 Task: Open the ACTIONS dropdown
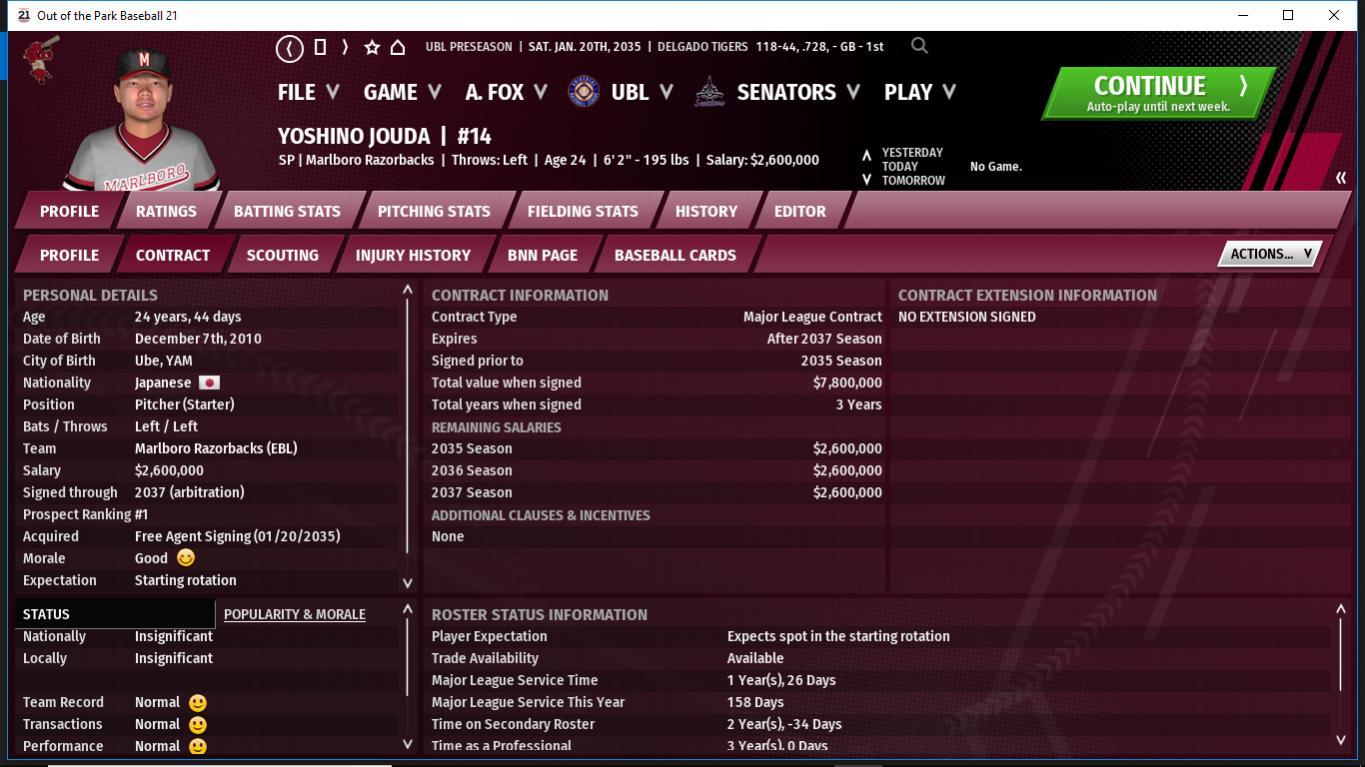[1269, 254]
